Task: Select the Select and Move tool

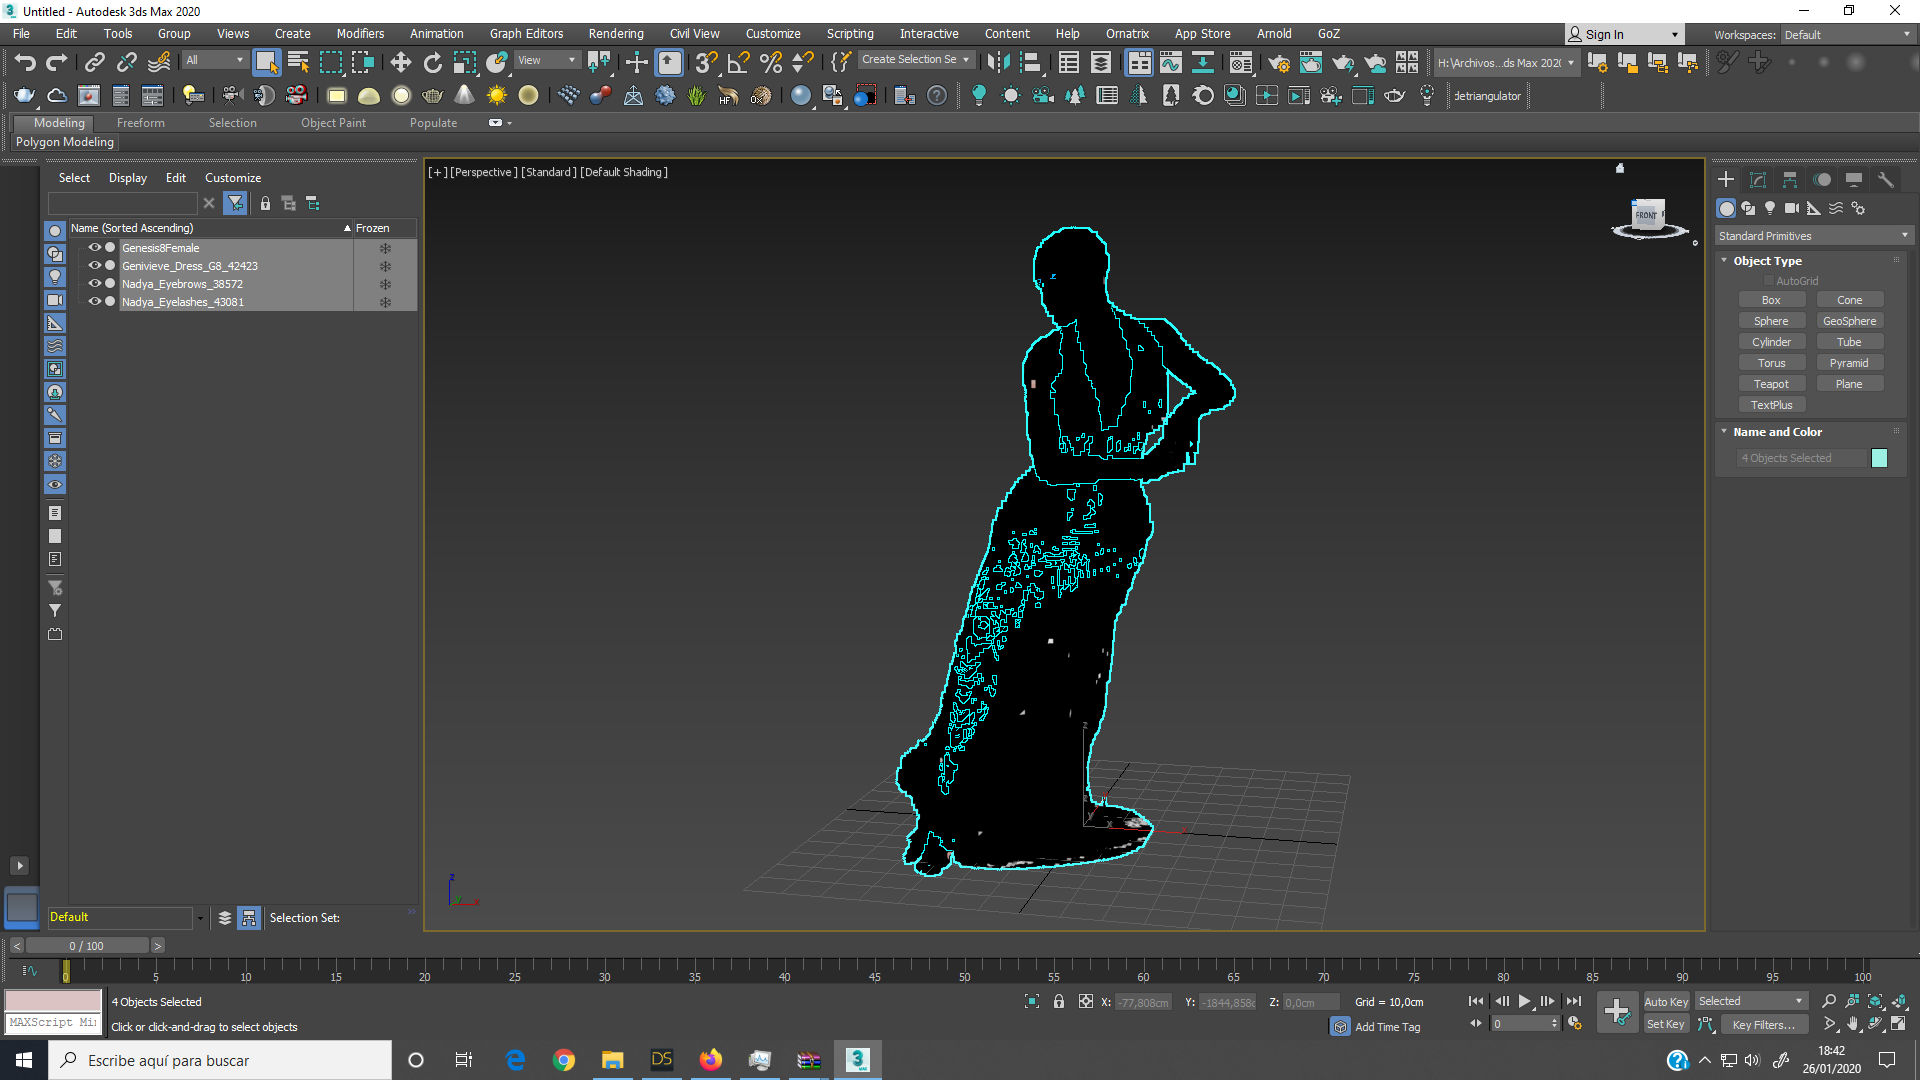Action: pyautogui.click(x=400, y=62)
